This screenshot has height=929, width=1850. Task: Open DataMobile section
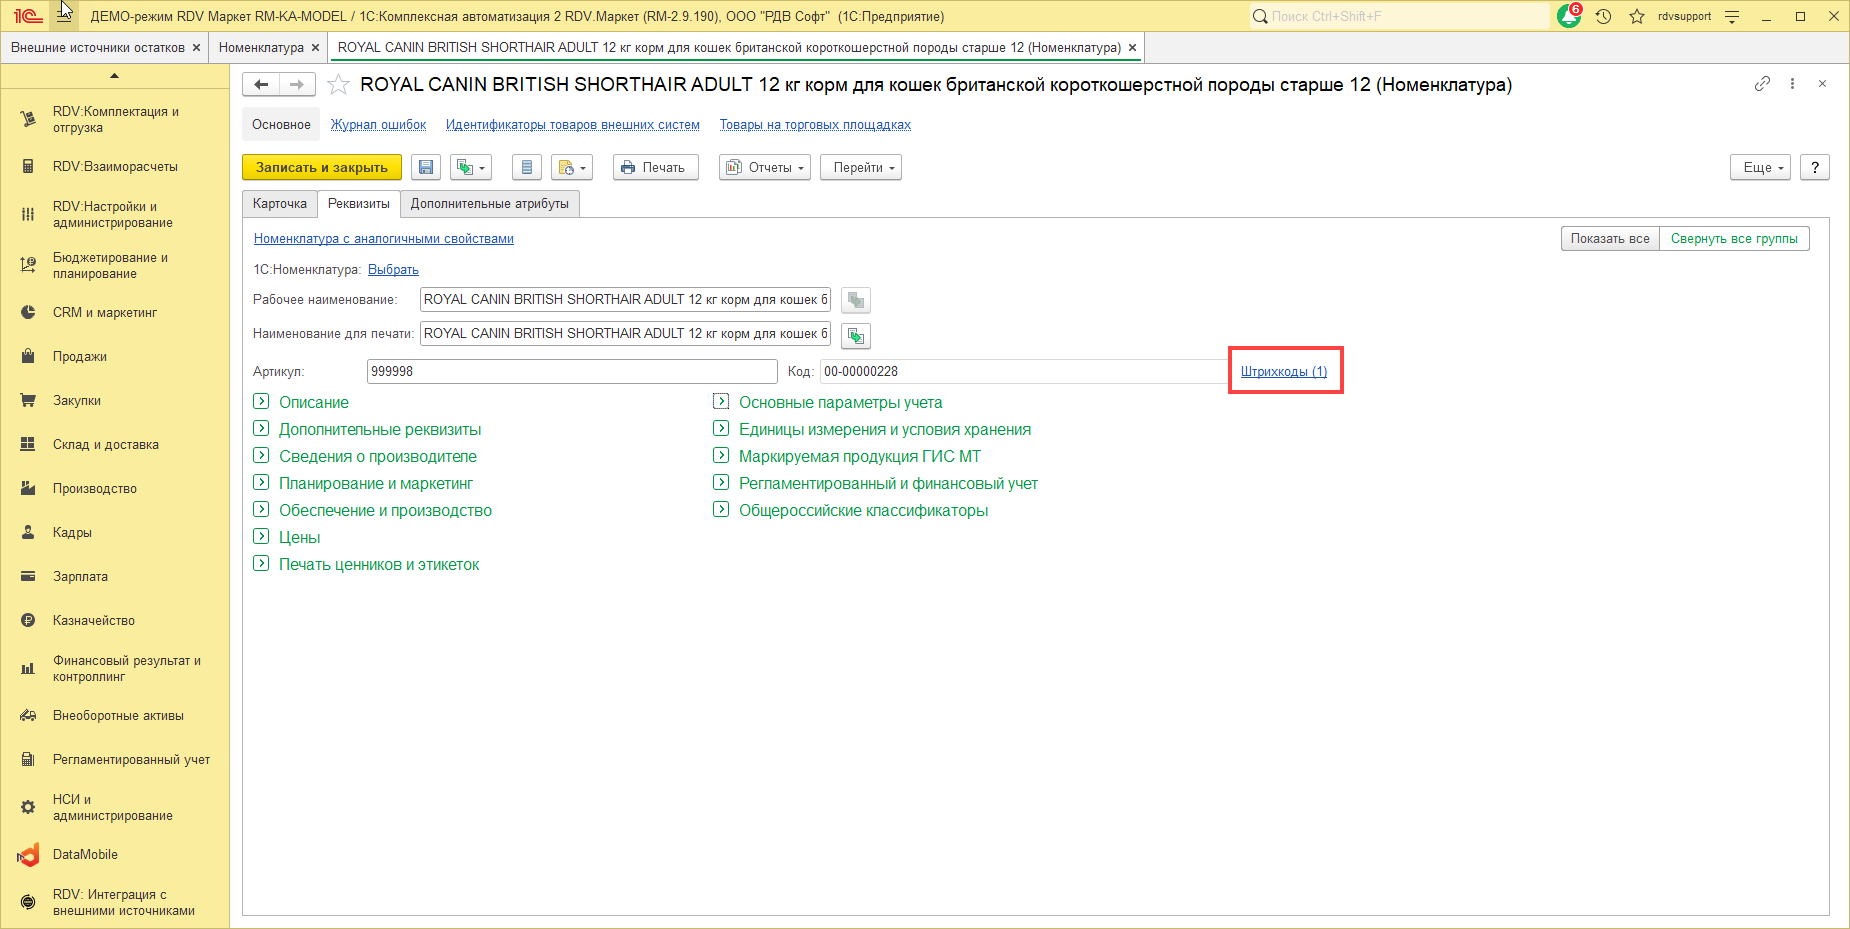pyautogui.click(x=115, y=855)
